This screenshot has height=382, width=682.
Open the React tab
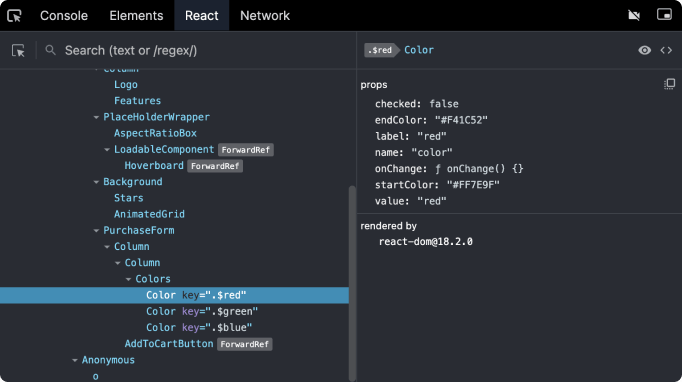[x=201, y=16]
